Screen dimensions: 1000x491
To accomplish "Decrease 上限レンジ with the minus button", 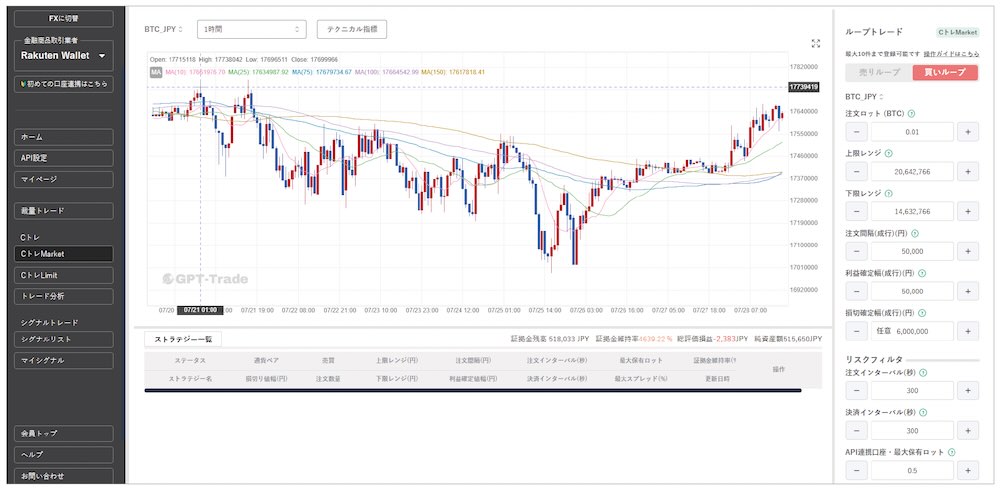I will click(x=857, y=171).
